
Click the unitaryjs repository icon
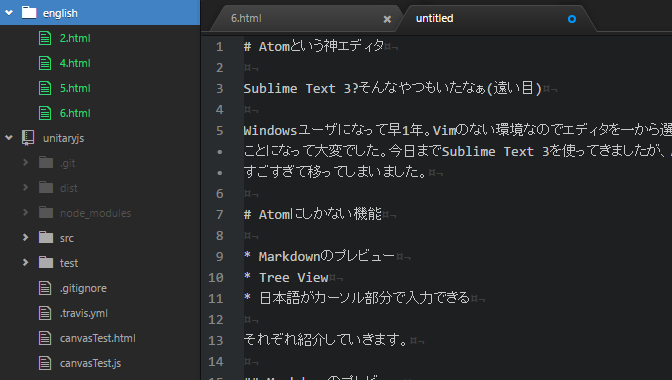pyautogui.click(x=28, y=138)
